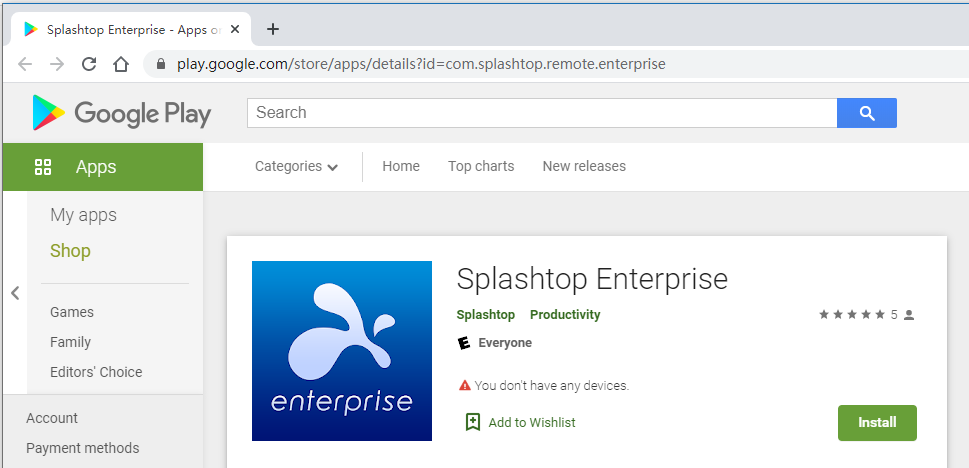Screen dimensions: 969x468
Task: Click the Everyone content rating icon
Action: tap(463, 342)
